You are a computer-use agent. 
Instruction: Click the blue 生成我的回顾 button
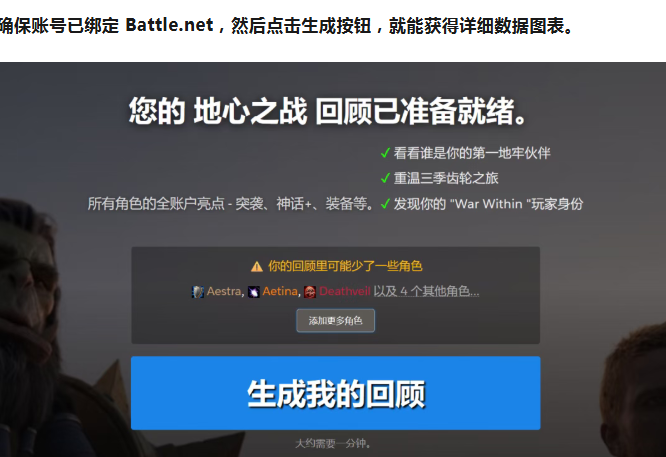coord(336,393)
